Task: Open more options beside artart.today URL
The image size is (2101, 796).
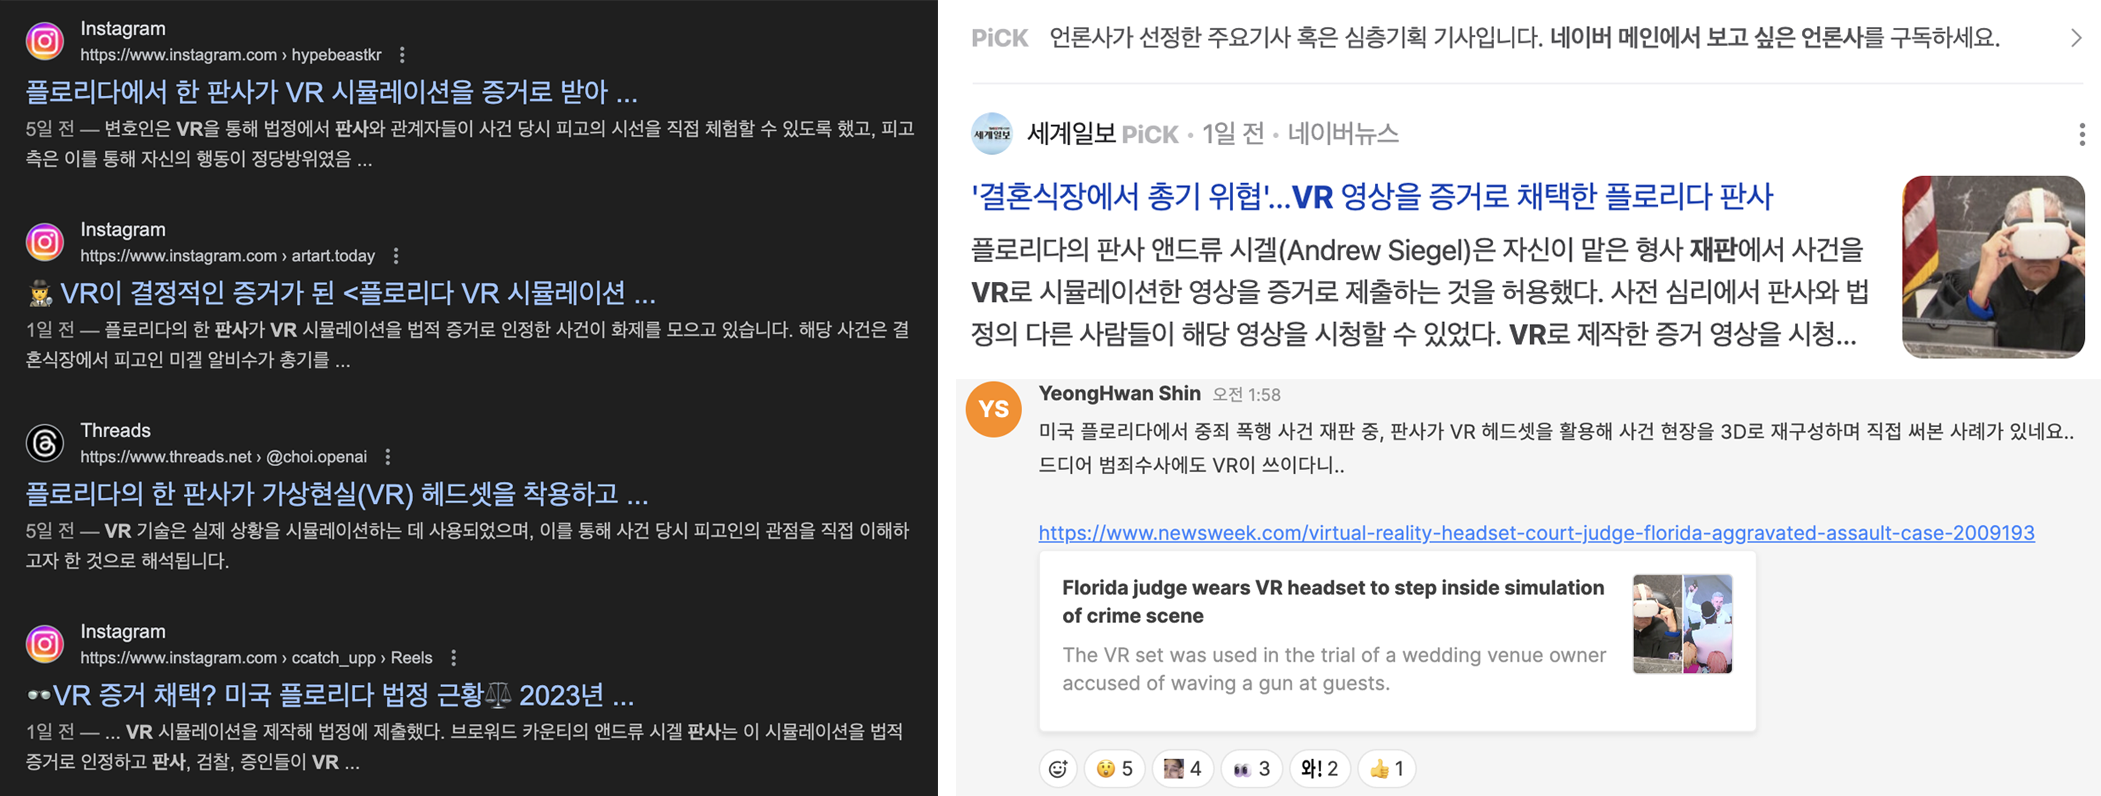Action: click(396, 256)
